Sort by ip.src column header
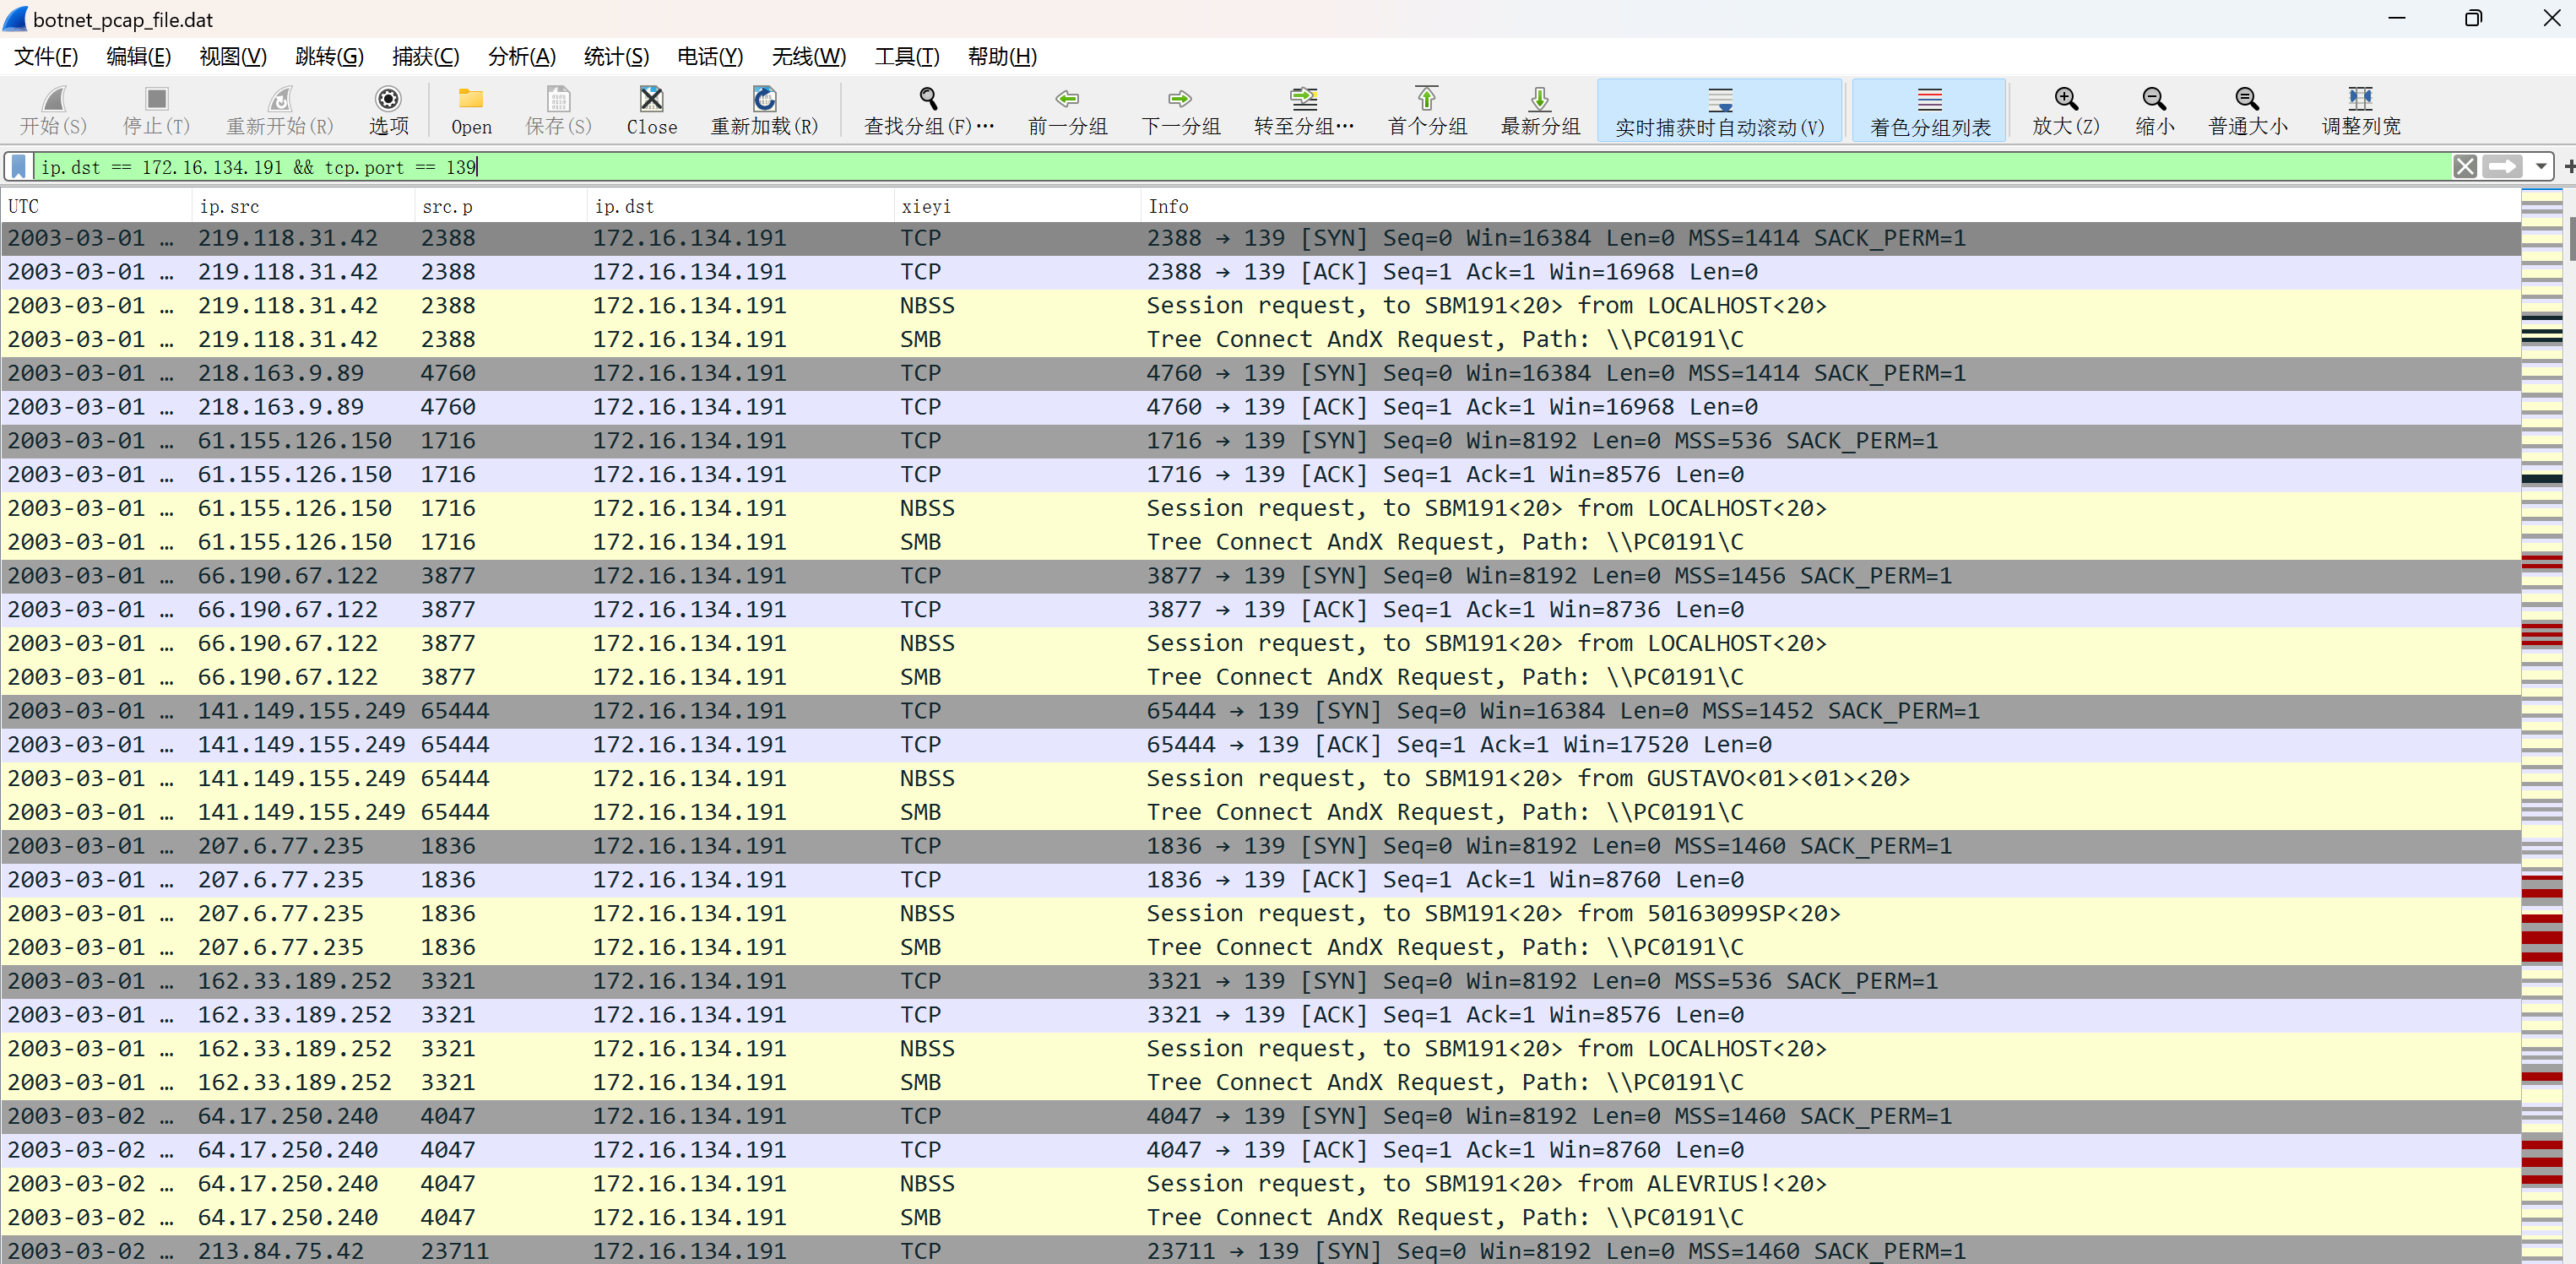The height and width of the screenshot is (1264, 2576). (x=303, y=206)
